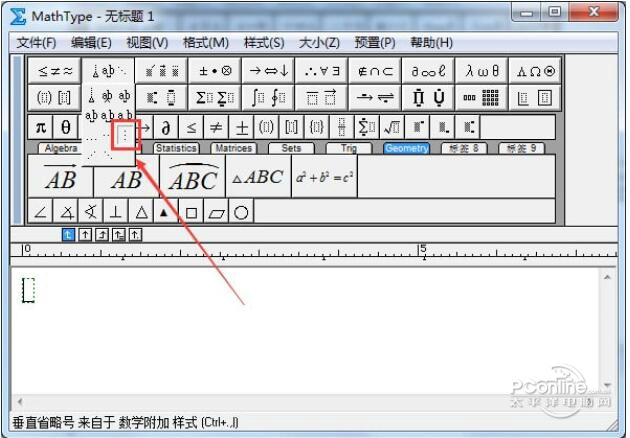Open the embellishments palette
Image resolution: width=630 pixels, height=438 pixels.
[x=161, y=71]
